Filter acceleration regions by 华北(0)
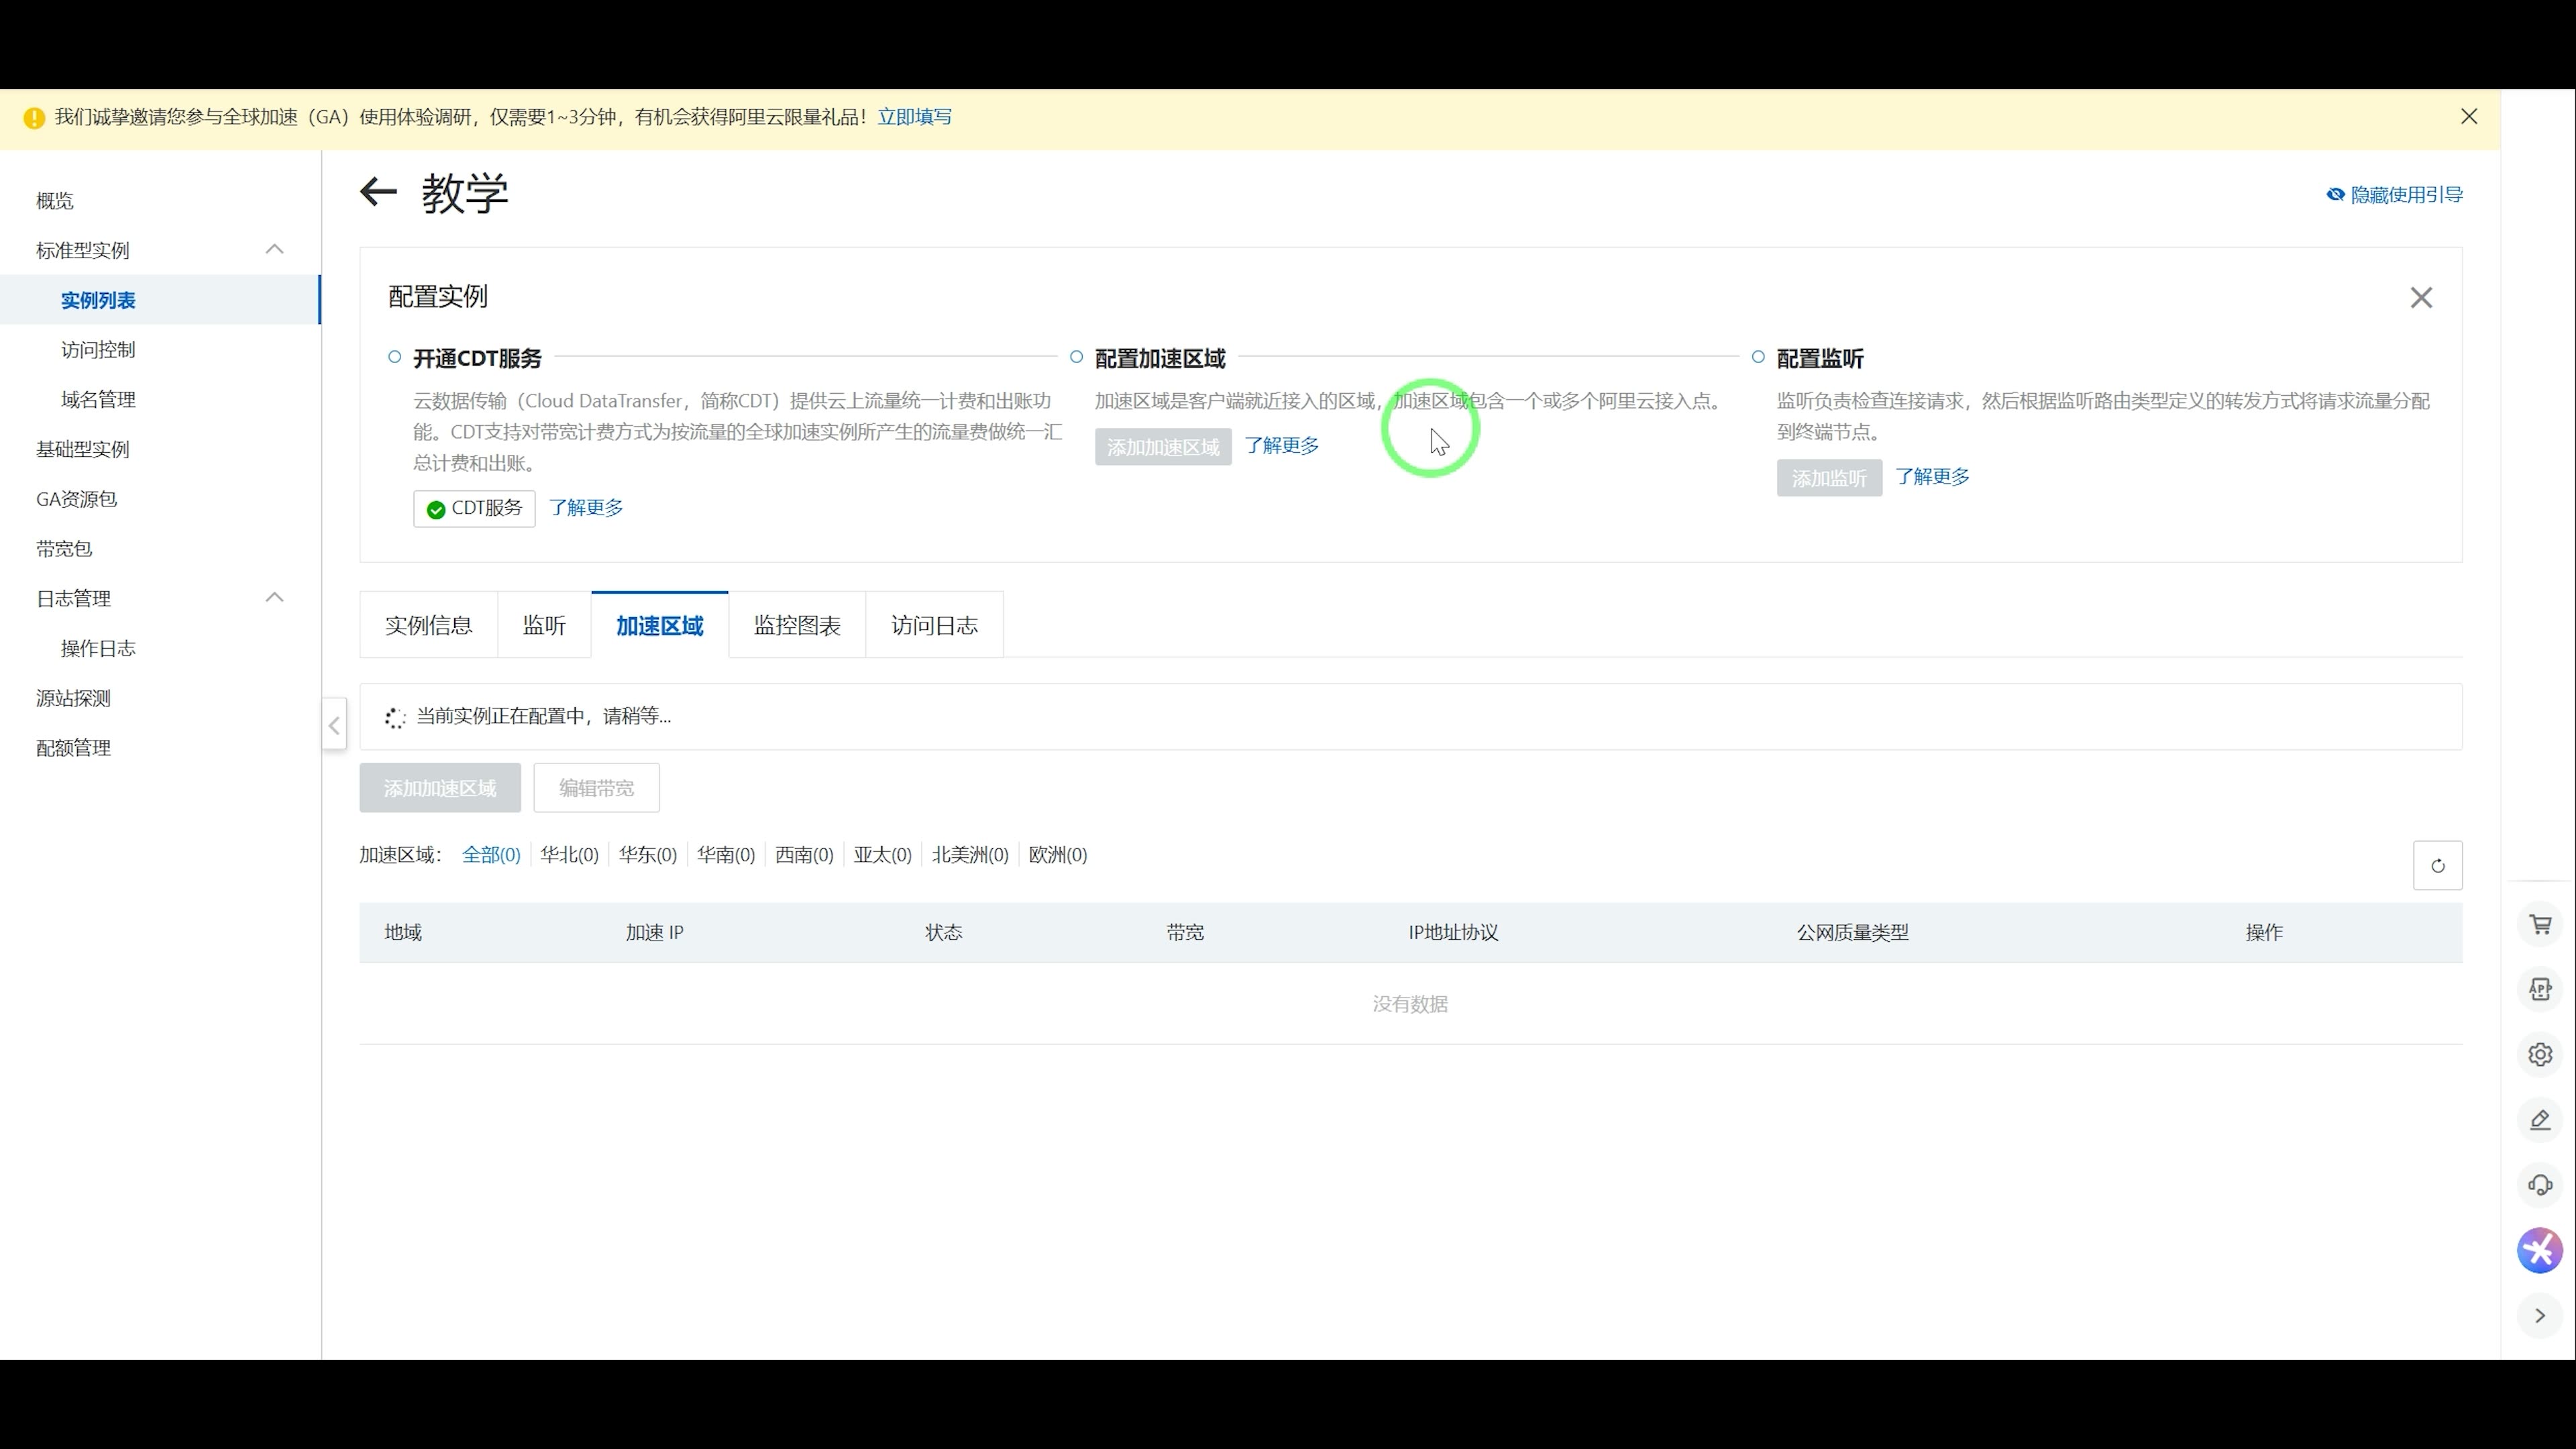Image resolution: width=2576 pixels, height=1449 pixels. pos(569,855)
